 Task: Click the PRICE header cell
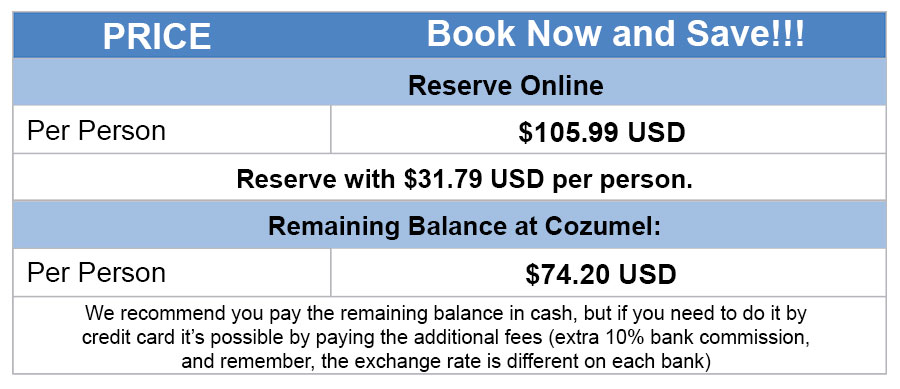pos(157,36)
